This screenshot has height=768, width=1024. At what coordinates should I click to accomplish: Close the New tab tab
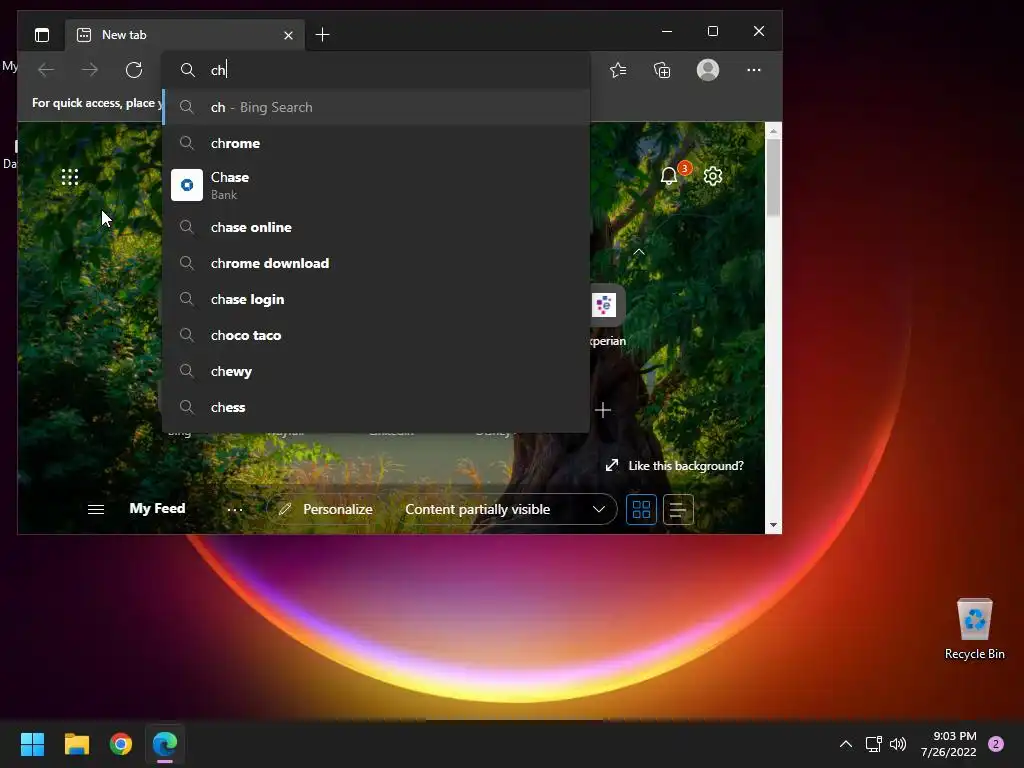(288, 35)
